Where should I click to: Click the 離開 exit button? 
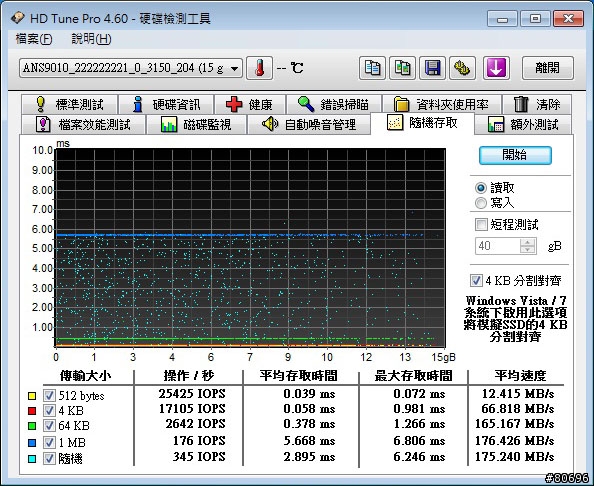coord(547,68)
